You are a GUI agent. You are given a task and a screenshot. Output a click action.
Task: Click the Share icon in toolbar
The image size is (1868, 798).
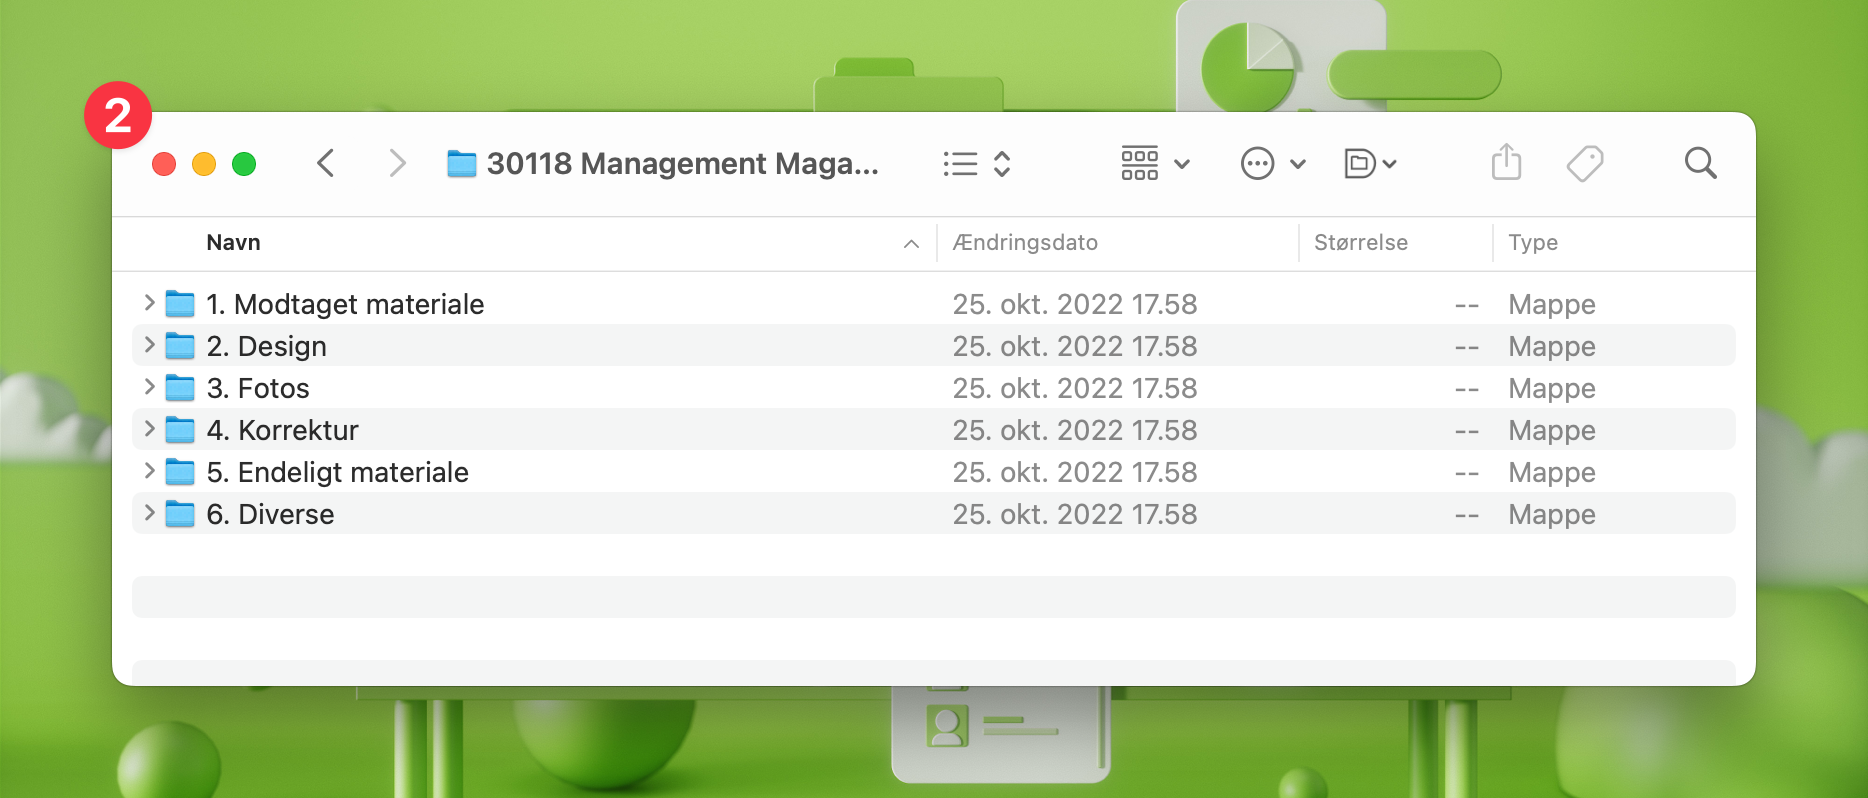tap(1506, 163)
